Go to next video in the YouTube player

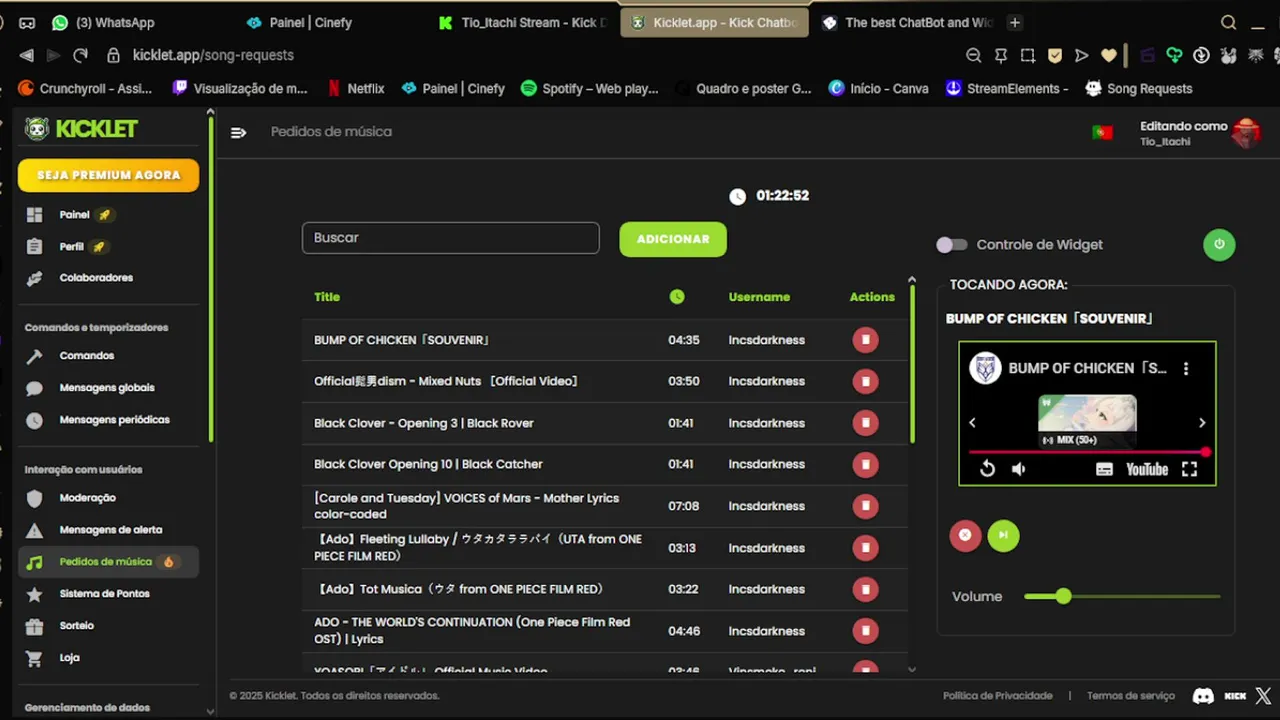1202,423
